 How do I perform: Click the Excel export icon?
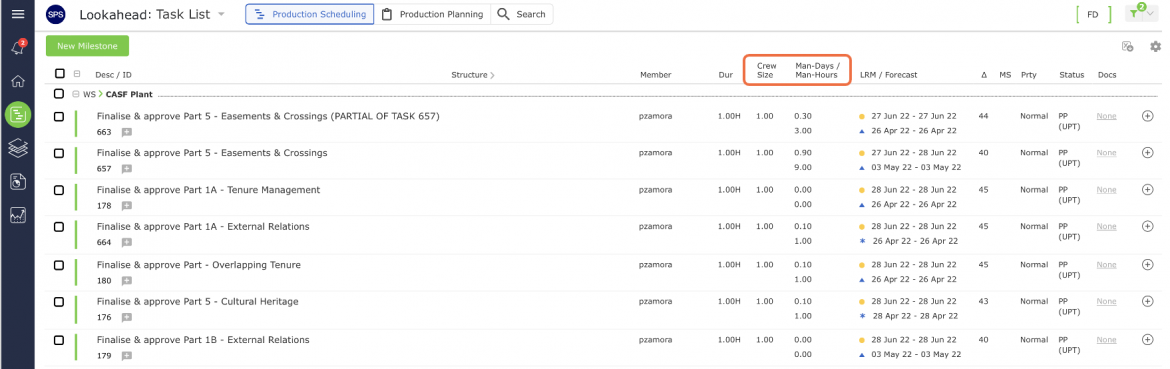coord(1127,46)
